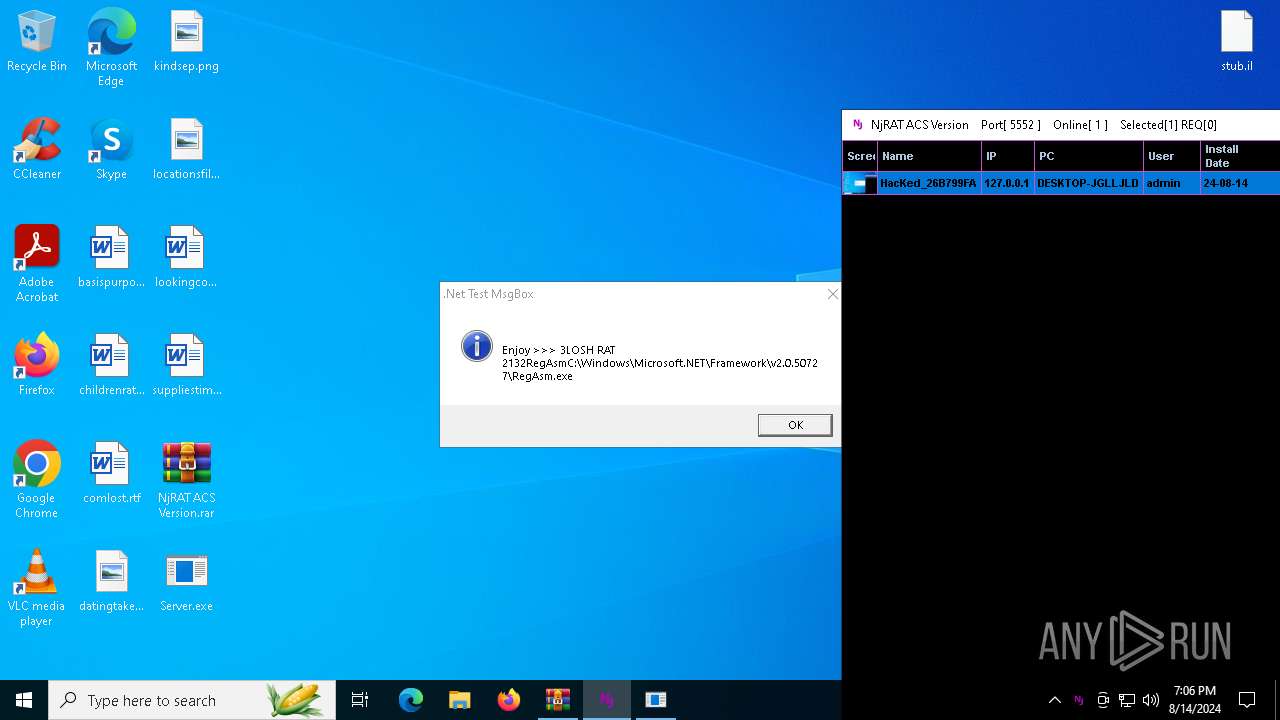Switch to NjRAT taskbar button
The image size is (1280, 720).
click(x=607, y=700)
